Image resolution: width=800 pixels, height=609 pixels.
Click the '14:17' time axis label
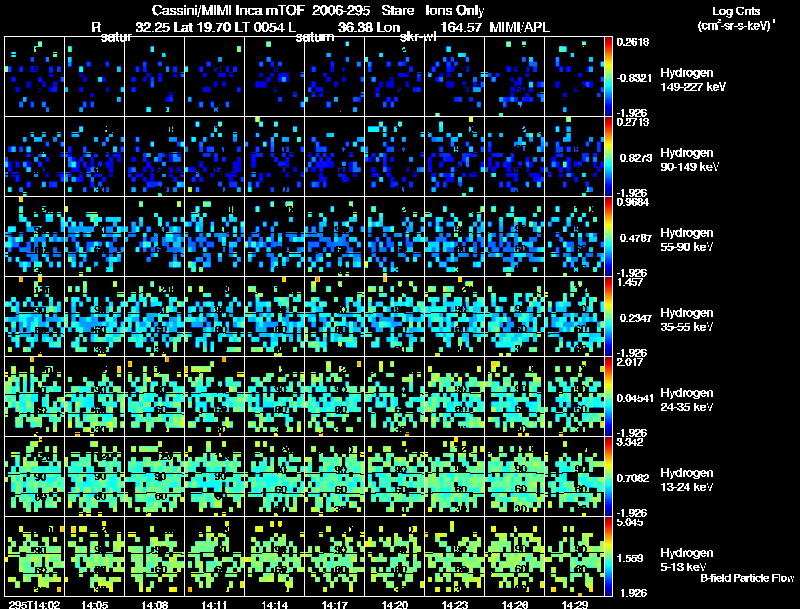(335, 604)
